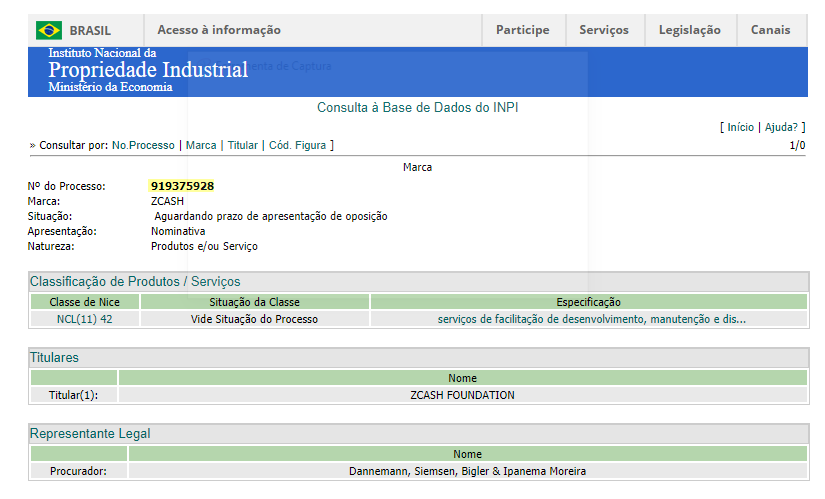Open the NCL(11) 42 class link

pyautogui.click(x=84, y=319)
